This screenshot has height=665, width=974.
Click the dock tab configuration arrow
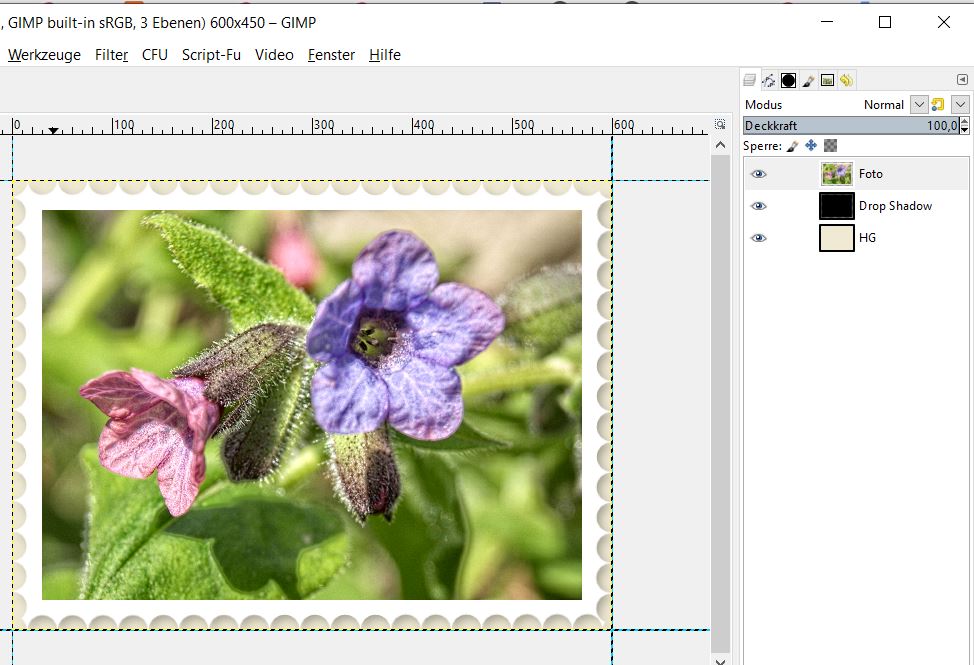point(962,81)
